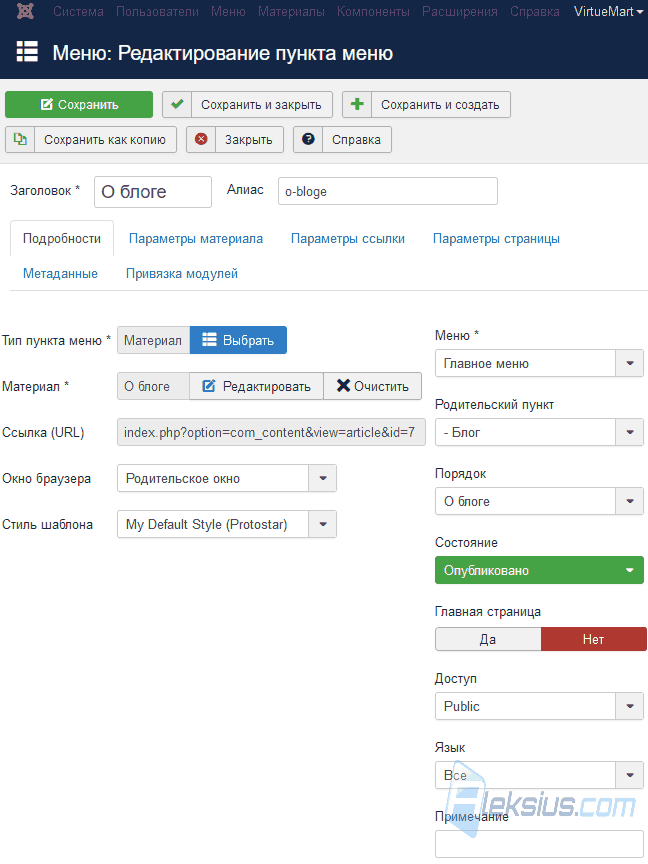Open the Меню top menu
Image resolution: width=648 pixels, height=864 pixels.
tap(228, 12)
